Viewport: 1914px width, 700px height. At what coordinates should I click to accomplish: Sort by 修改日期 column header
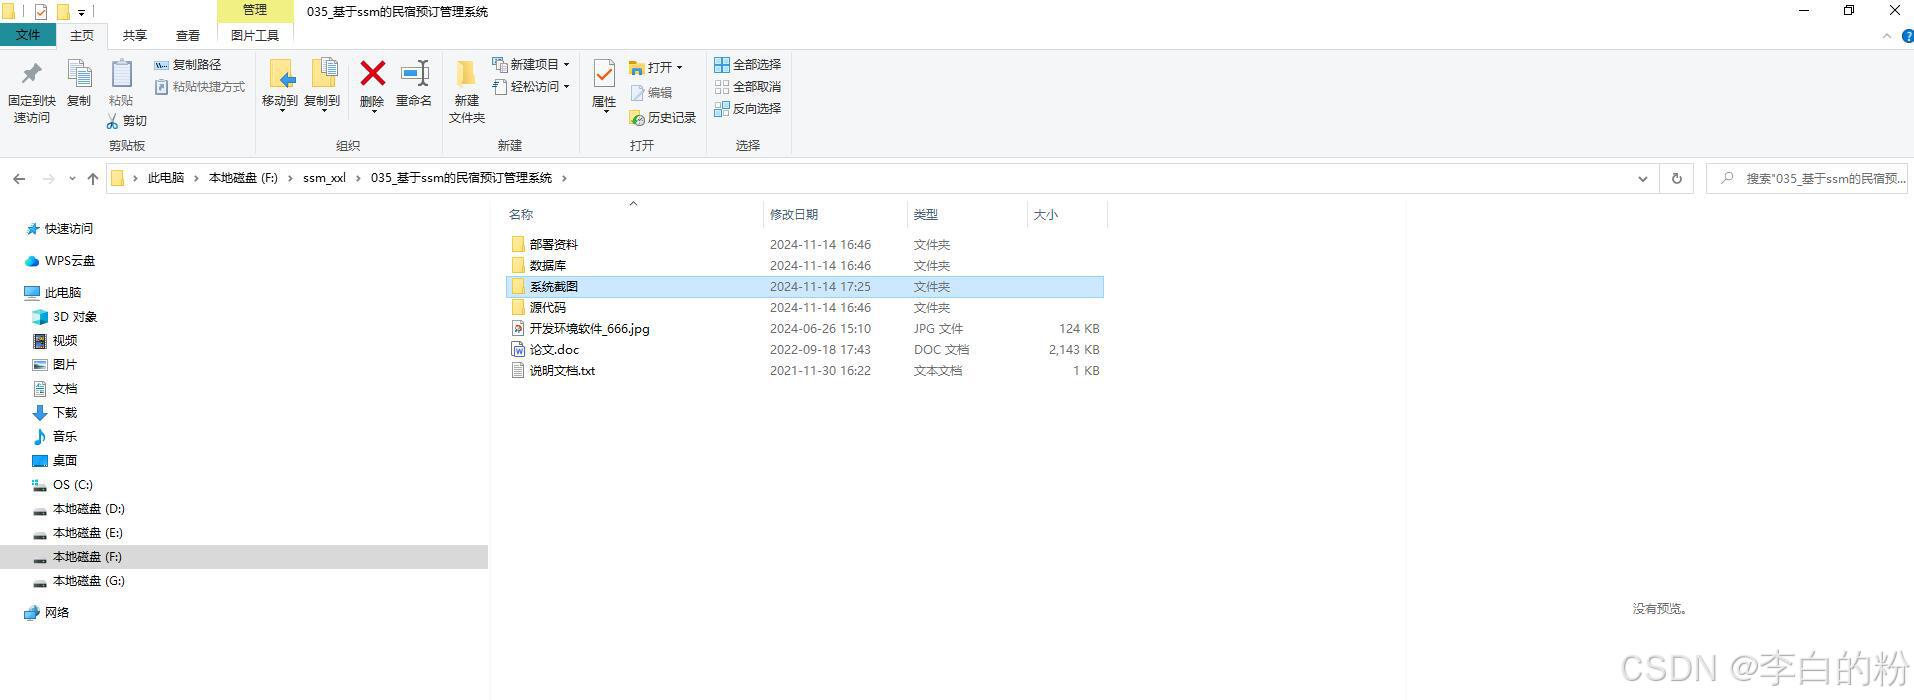794,215
